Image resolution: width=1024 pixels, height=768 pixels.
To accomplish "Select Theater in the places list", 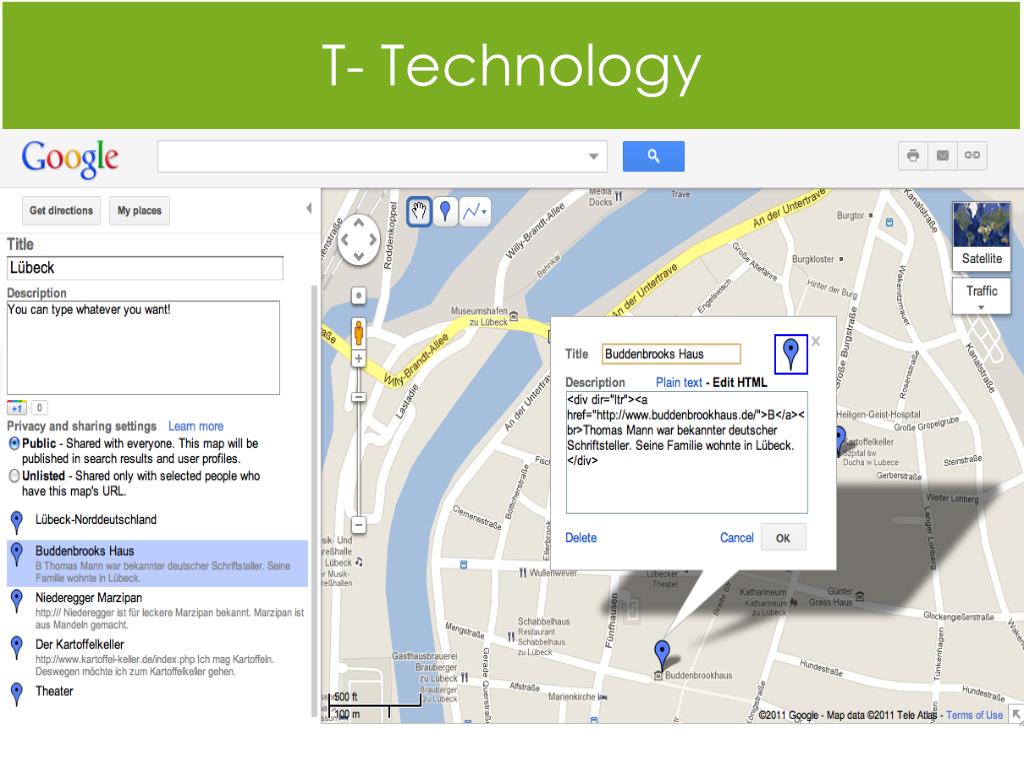I will (157, 692).
